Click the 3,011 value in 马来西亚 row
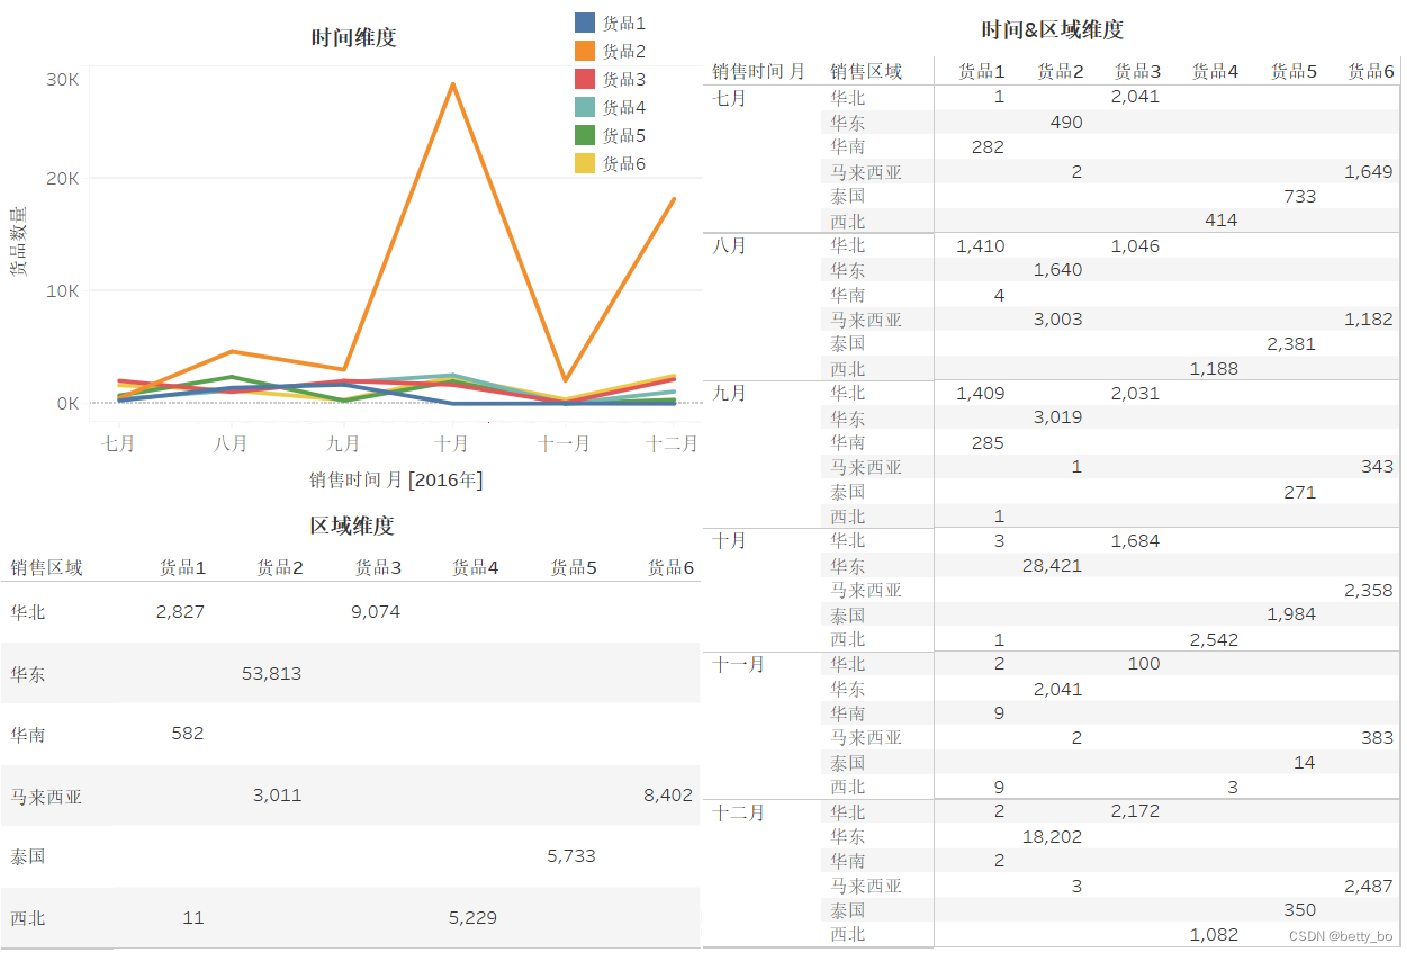The width and height of the screenshot is (1407, 953). click(x=277, y=795)
